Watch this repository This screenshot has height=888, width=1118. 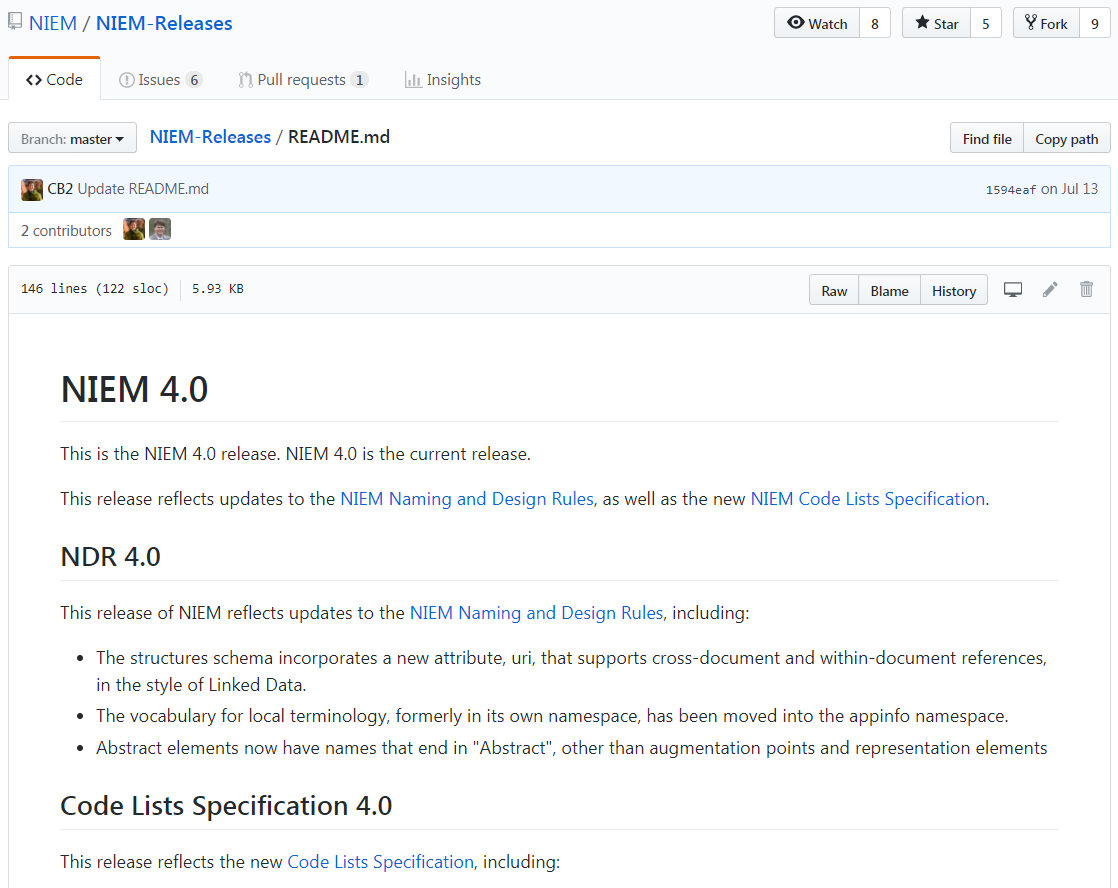817,24
